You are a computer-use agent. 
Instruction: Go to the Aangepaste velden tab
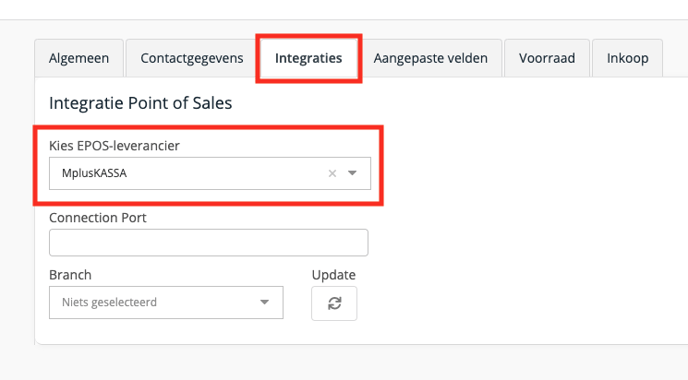point(430,58)
